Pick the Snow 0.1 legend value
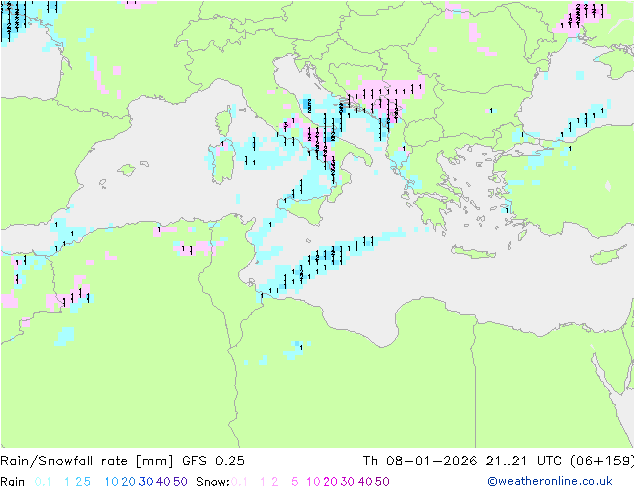 (239, 482)
